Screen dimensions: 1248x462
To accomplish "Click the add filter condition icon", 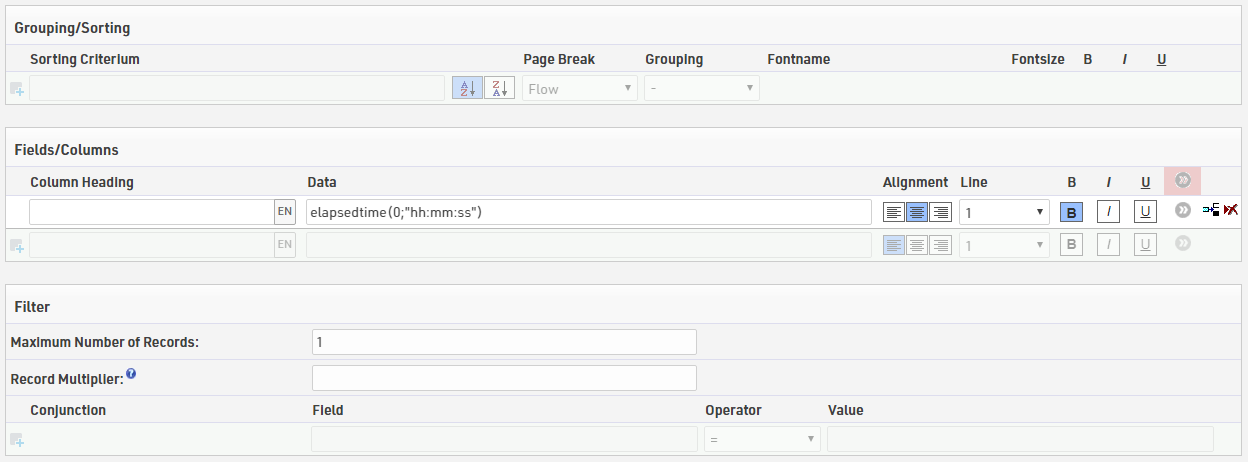I will [x=17, y=440].
